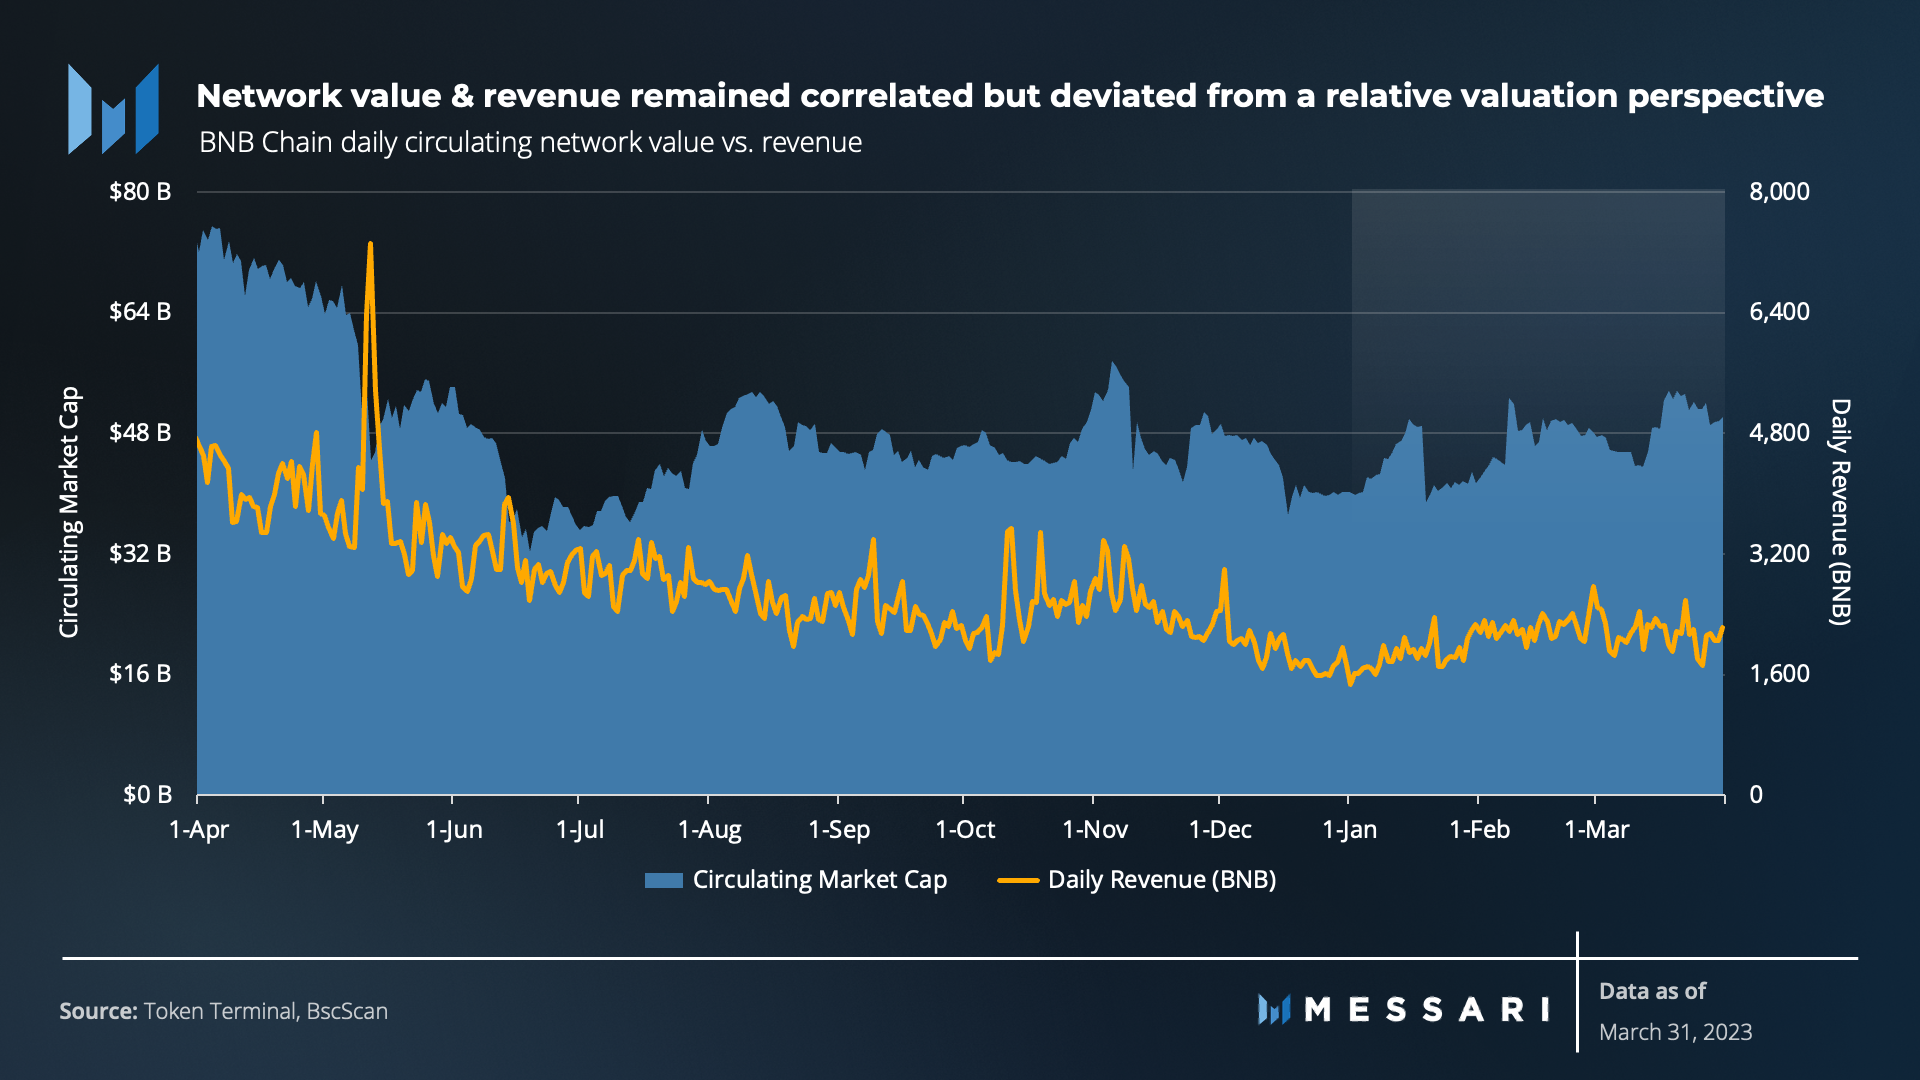This screenshot has height=1080, width=1920.
Task: Click the 1,600 right axis label
Action: [1779, 674]
